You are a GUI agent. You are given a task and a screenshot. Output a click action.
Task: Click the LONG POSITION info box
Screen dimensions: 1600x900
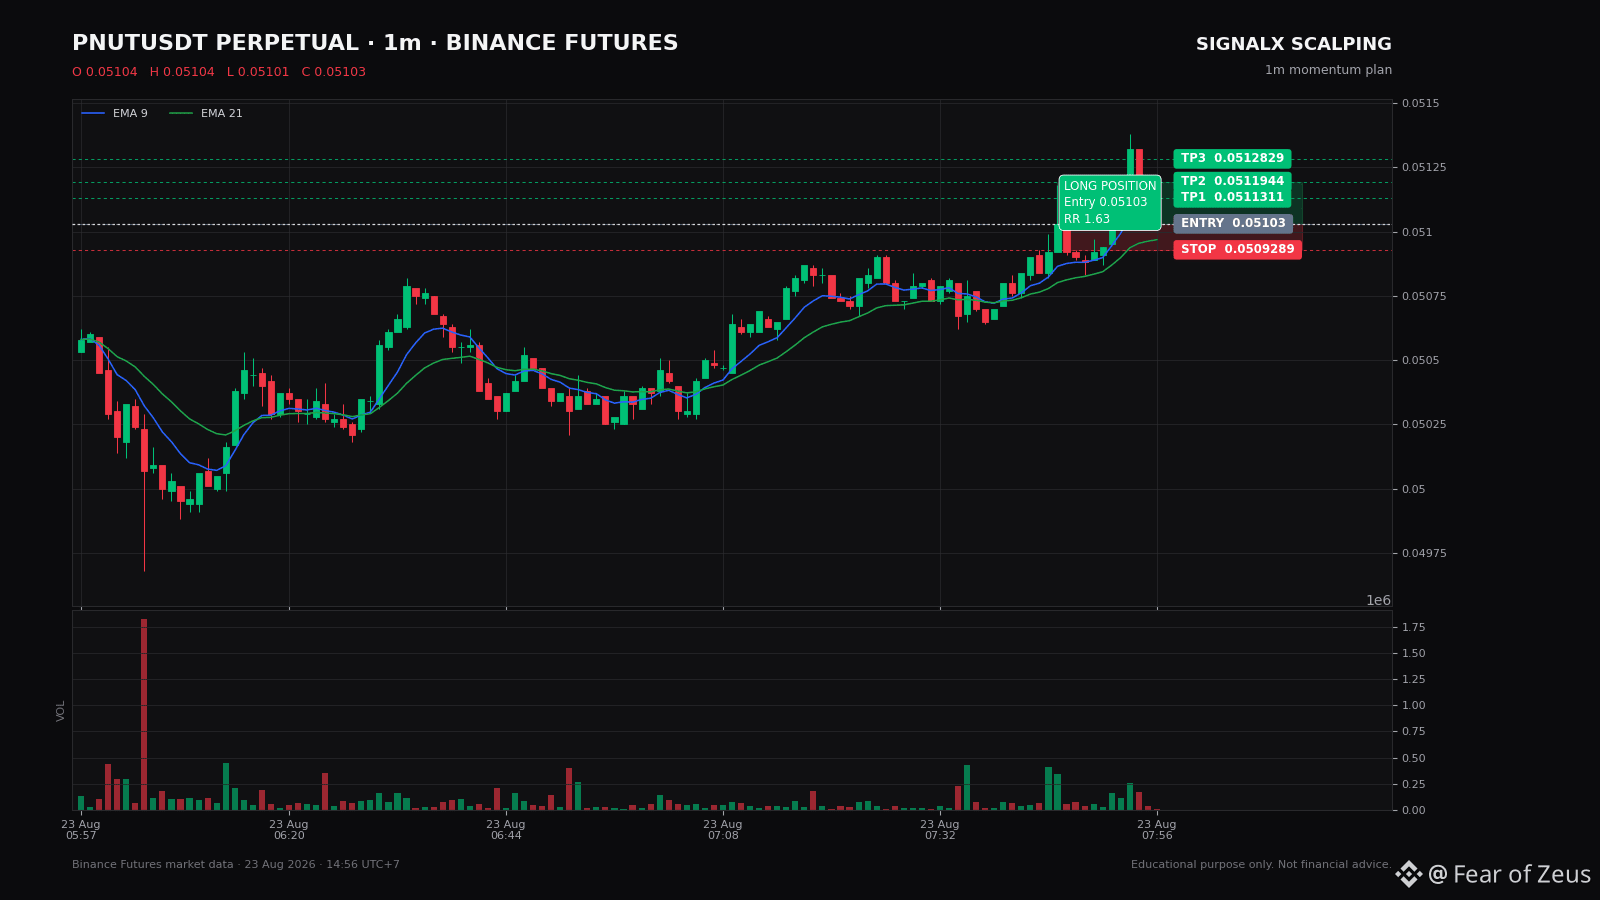coord(1110,203)
